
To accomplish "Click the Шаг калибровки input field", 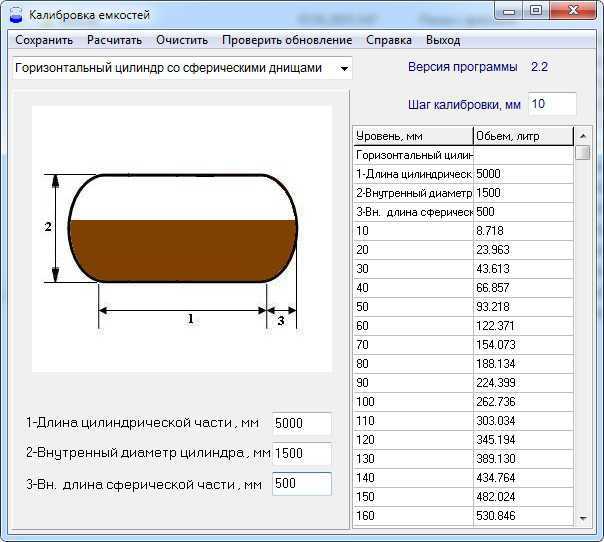I will 552,104.
